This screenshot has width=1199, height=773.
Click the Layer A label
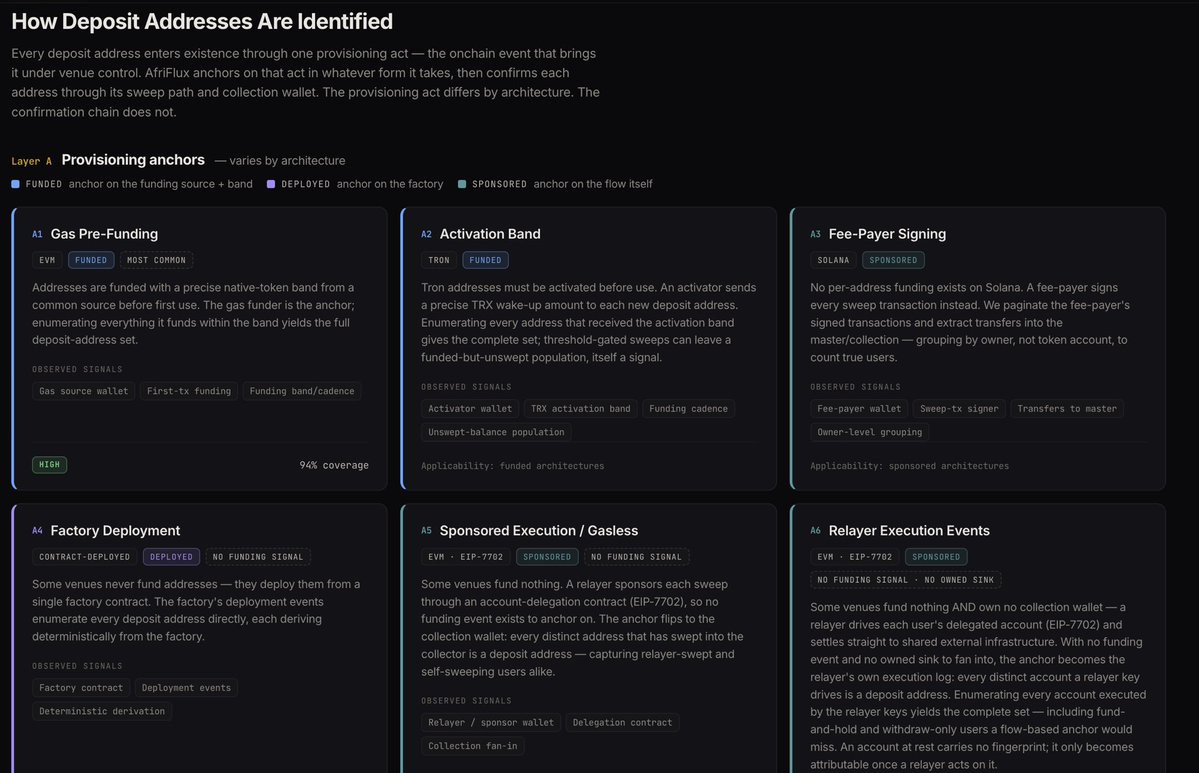[31, 161]
